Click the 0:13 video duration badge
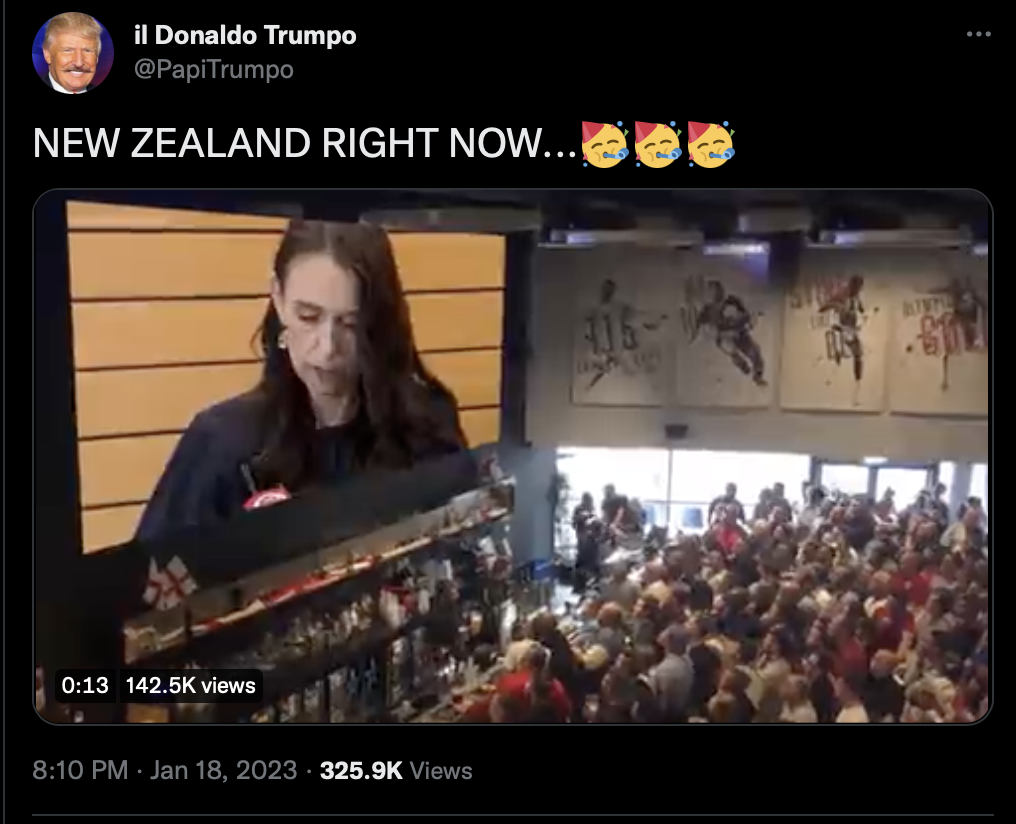 tap(85, 685)
